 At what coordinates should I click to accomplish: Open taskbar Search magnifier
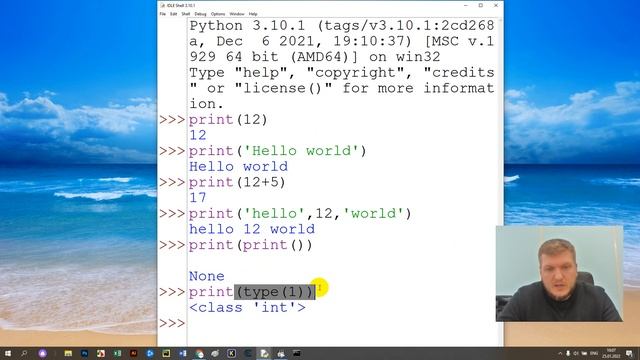(24, 353)
